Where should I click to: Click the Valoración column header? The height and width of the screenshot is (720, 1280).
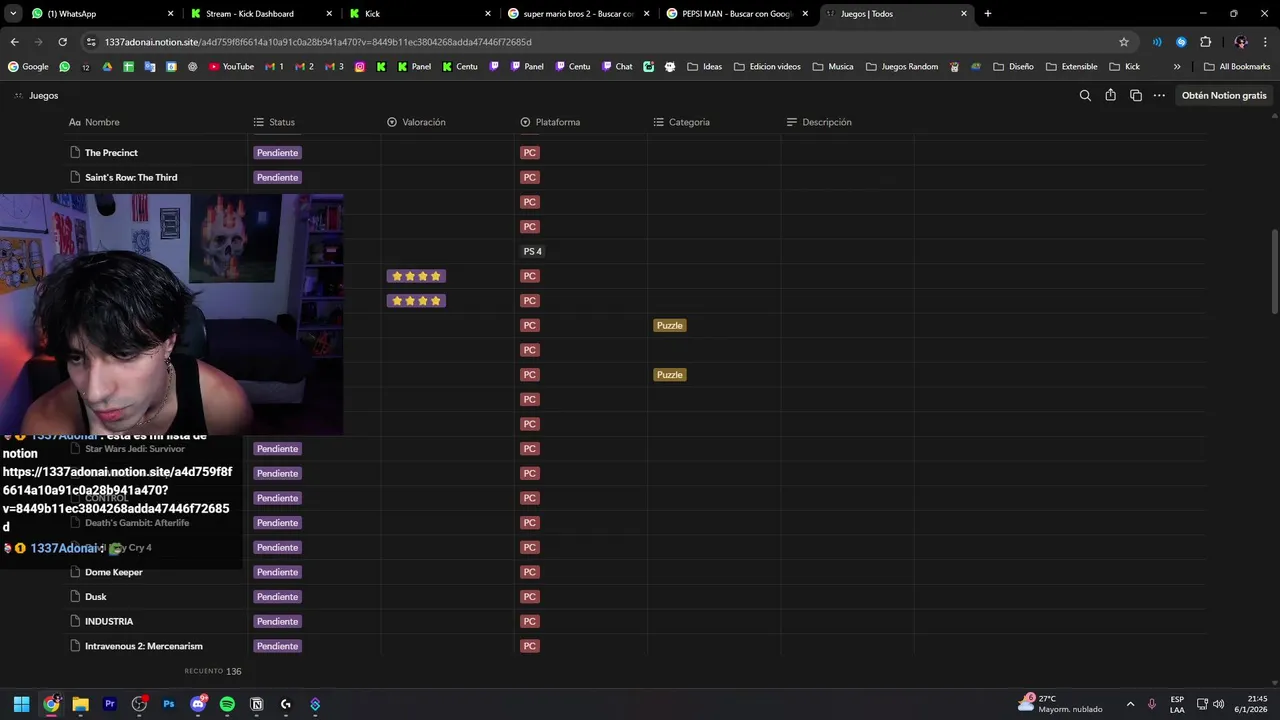point(416,122)
